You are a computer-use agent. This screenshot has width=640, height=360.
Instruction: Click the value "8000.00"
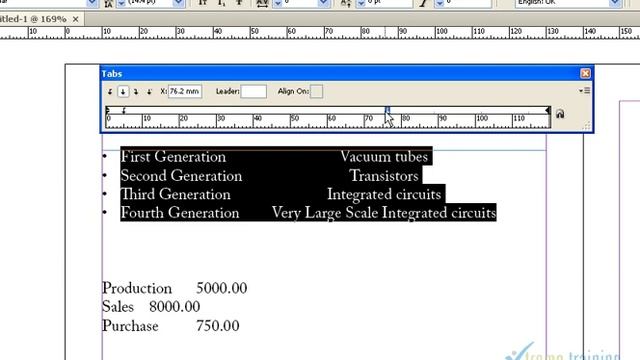[175, 307]
